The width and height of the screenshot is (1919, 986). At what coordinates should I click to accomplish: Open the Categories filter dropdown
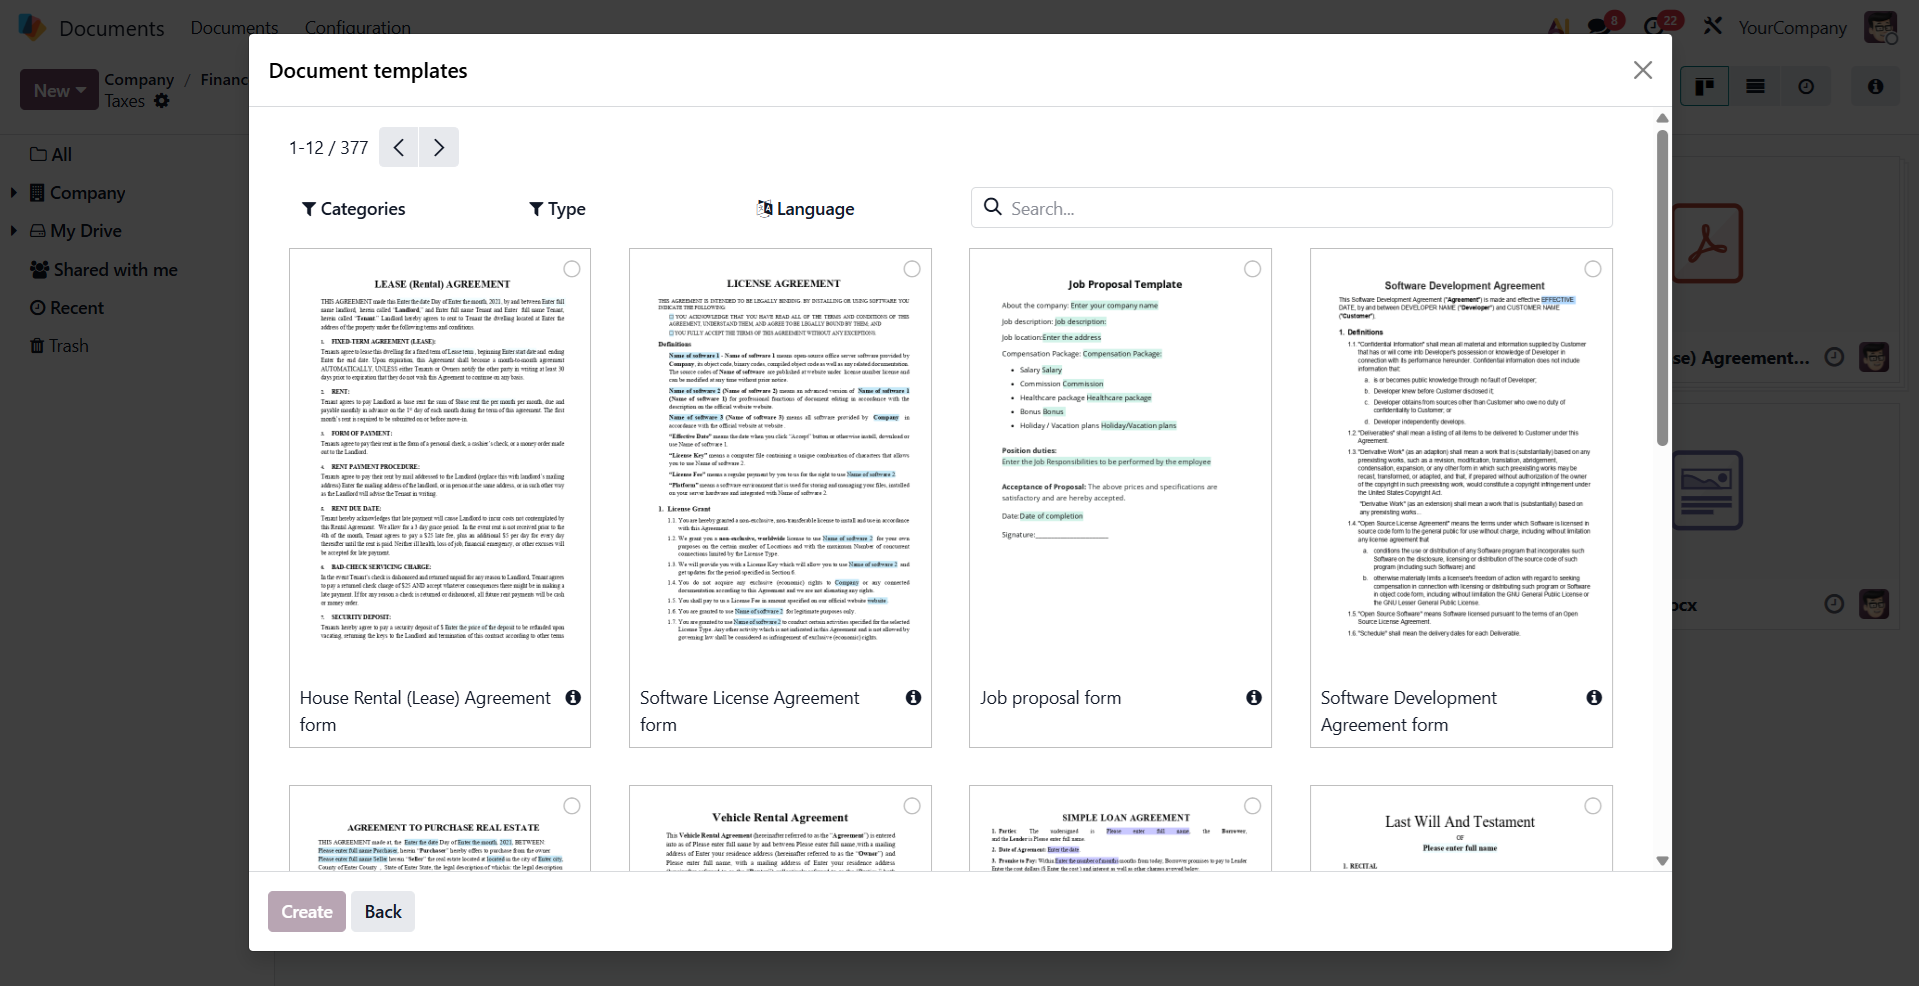354,209
